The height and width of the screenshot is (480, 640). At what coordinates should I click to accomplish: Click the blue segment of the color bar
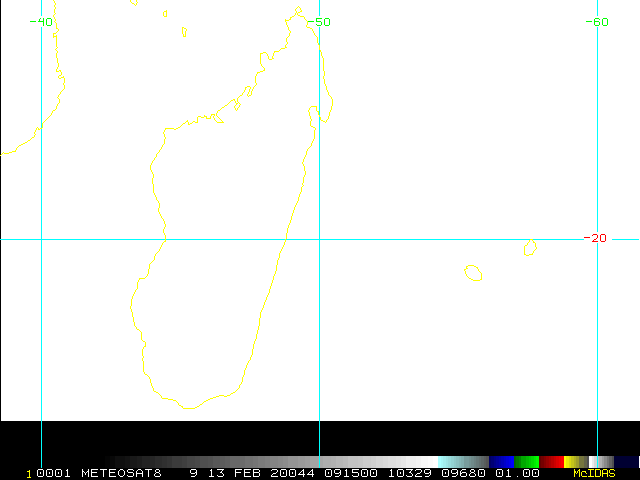pos(501,461)
